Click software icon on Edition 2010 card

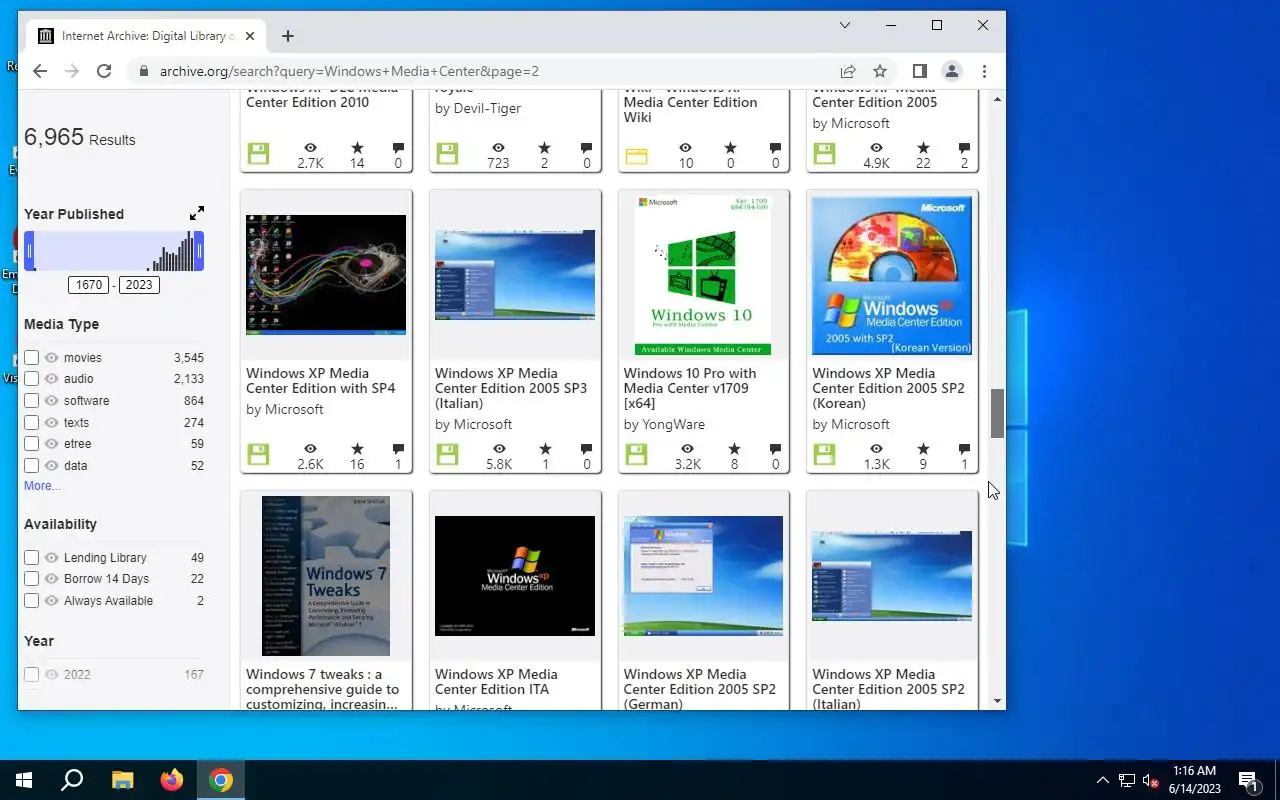click(x=258, y=154)
